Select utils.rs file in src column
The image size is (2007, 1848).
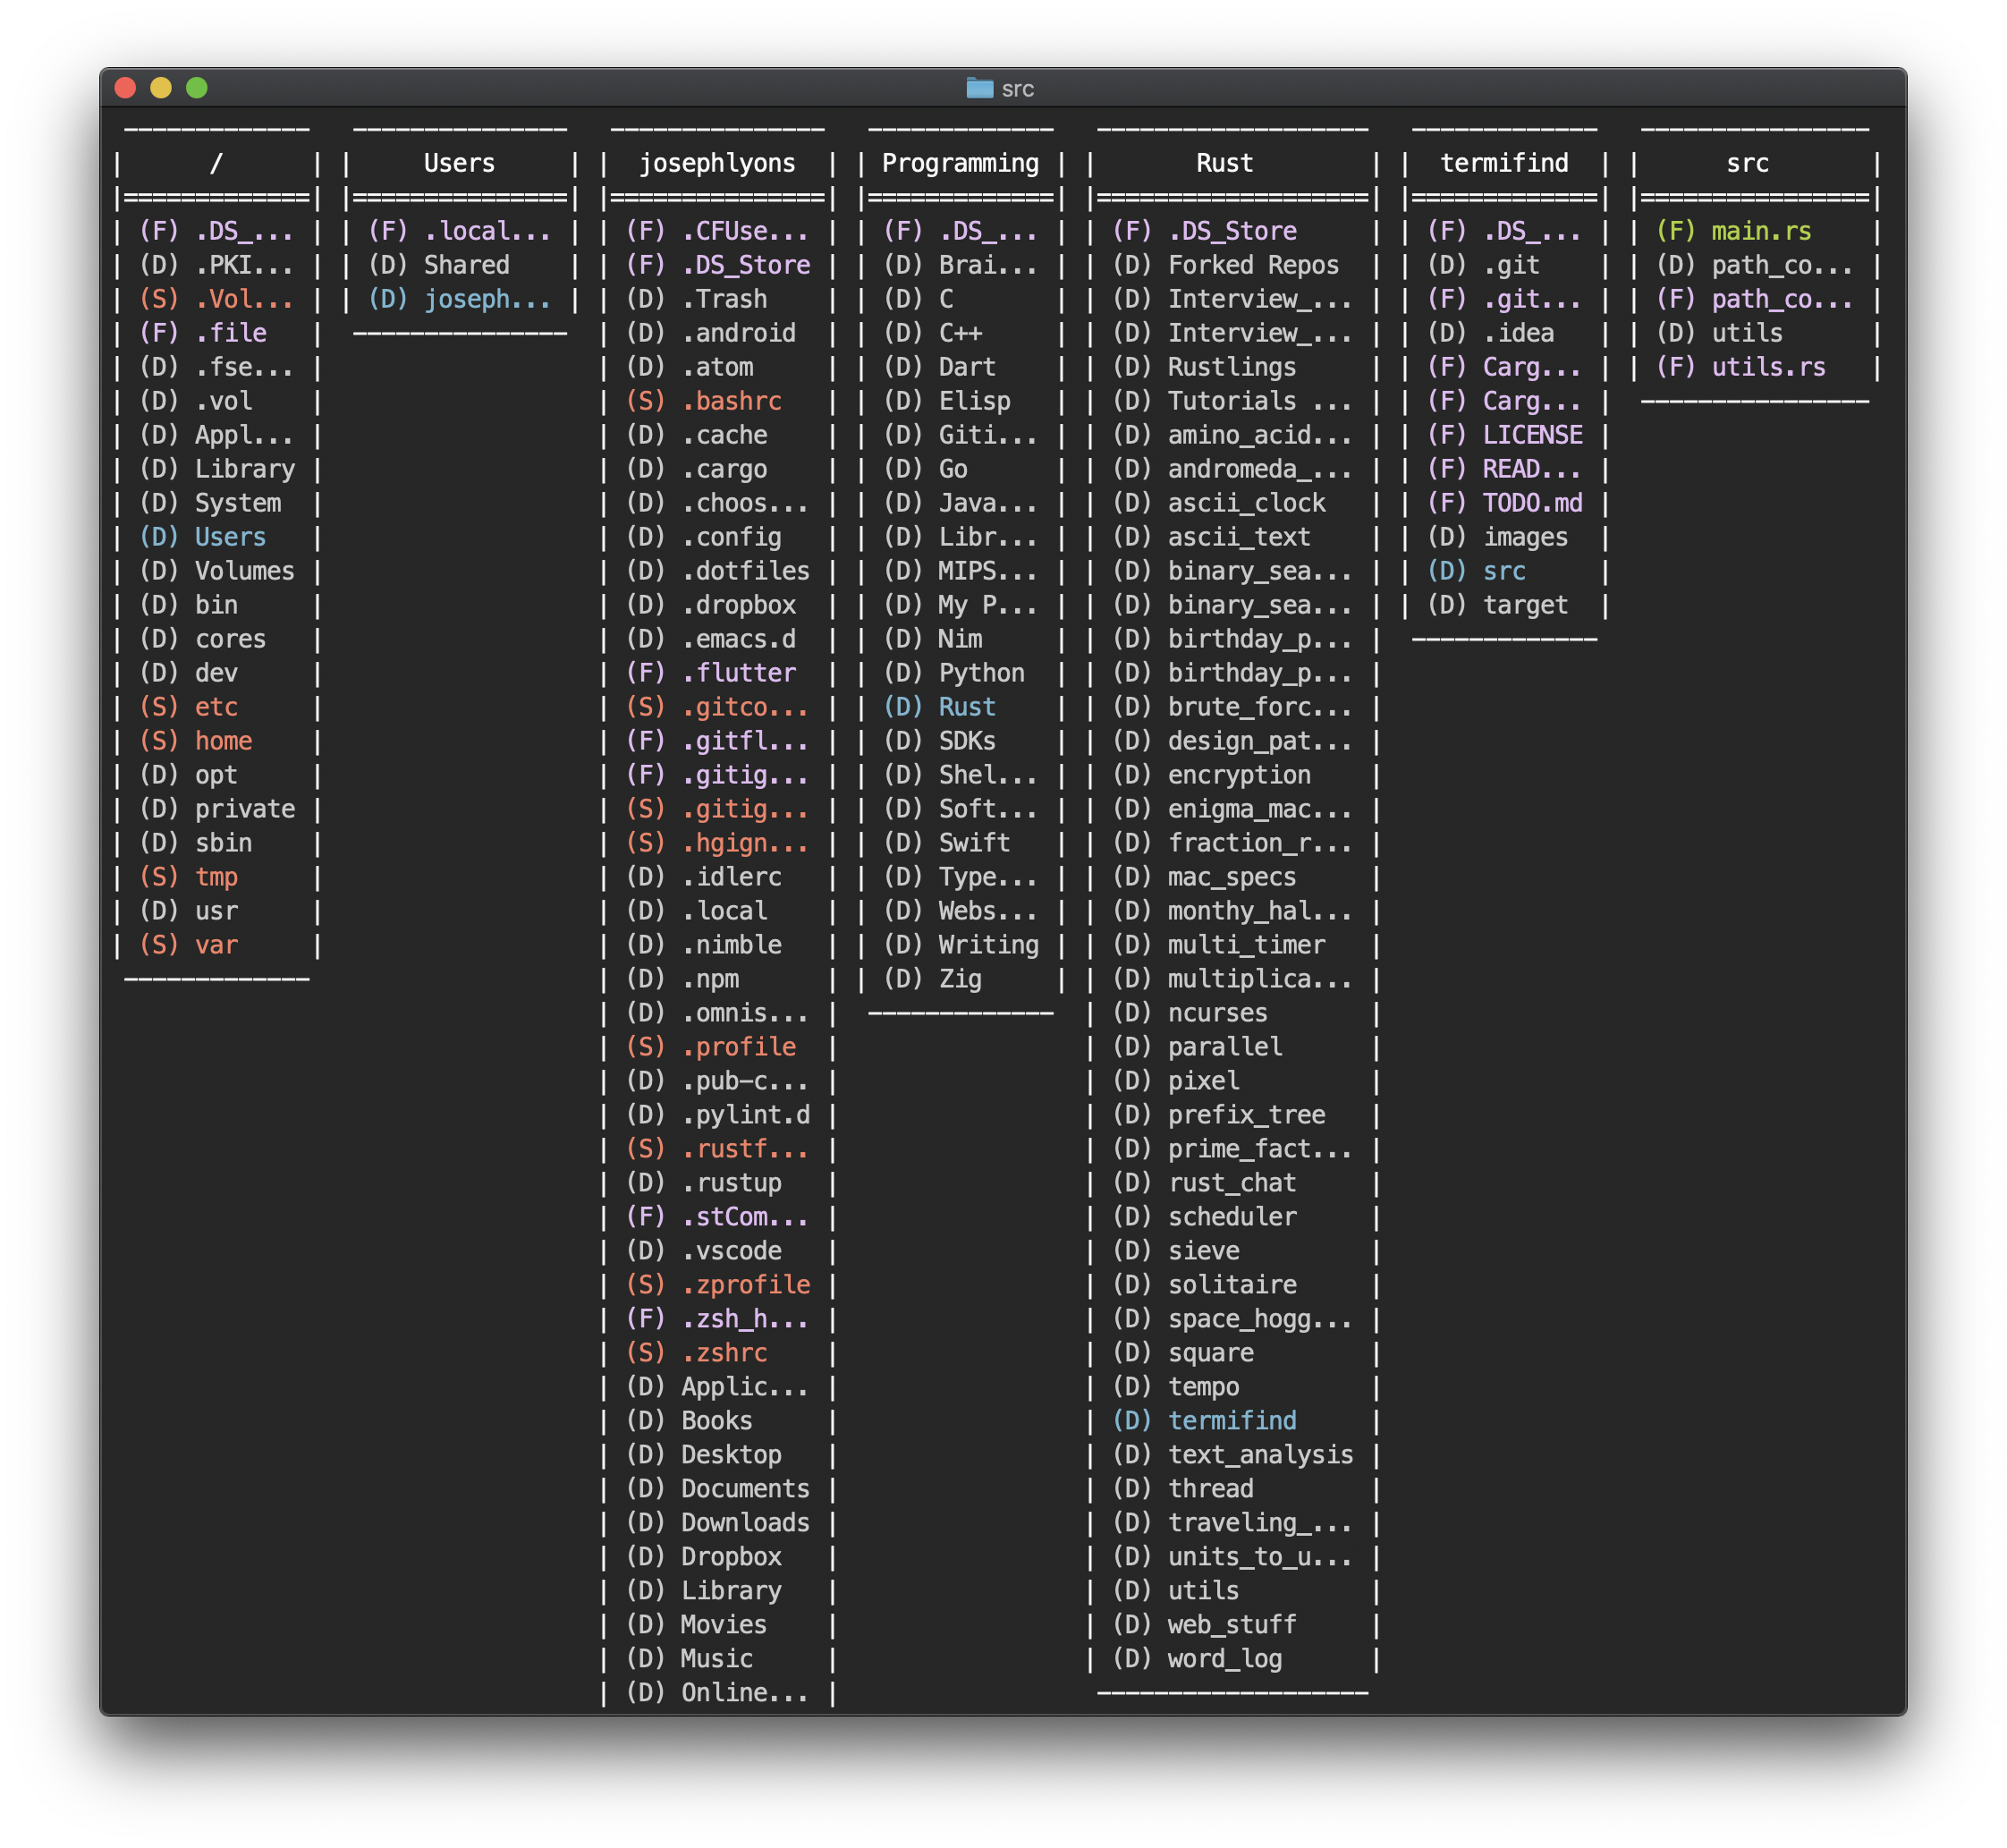[x=1767, y=367]
